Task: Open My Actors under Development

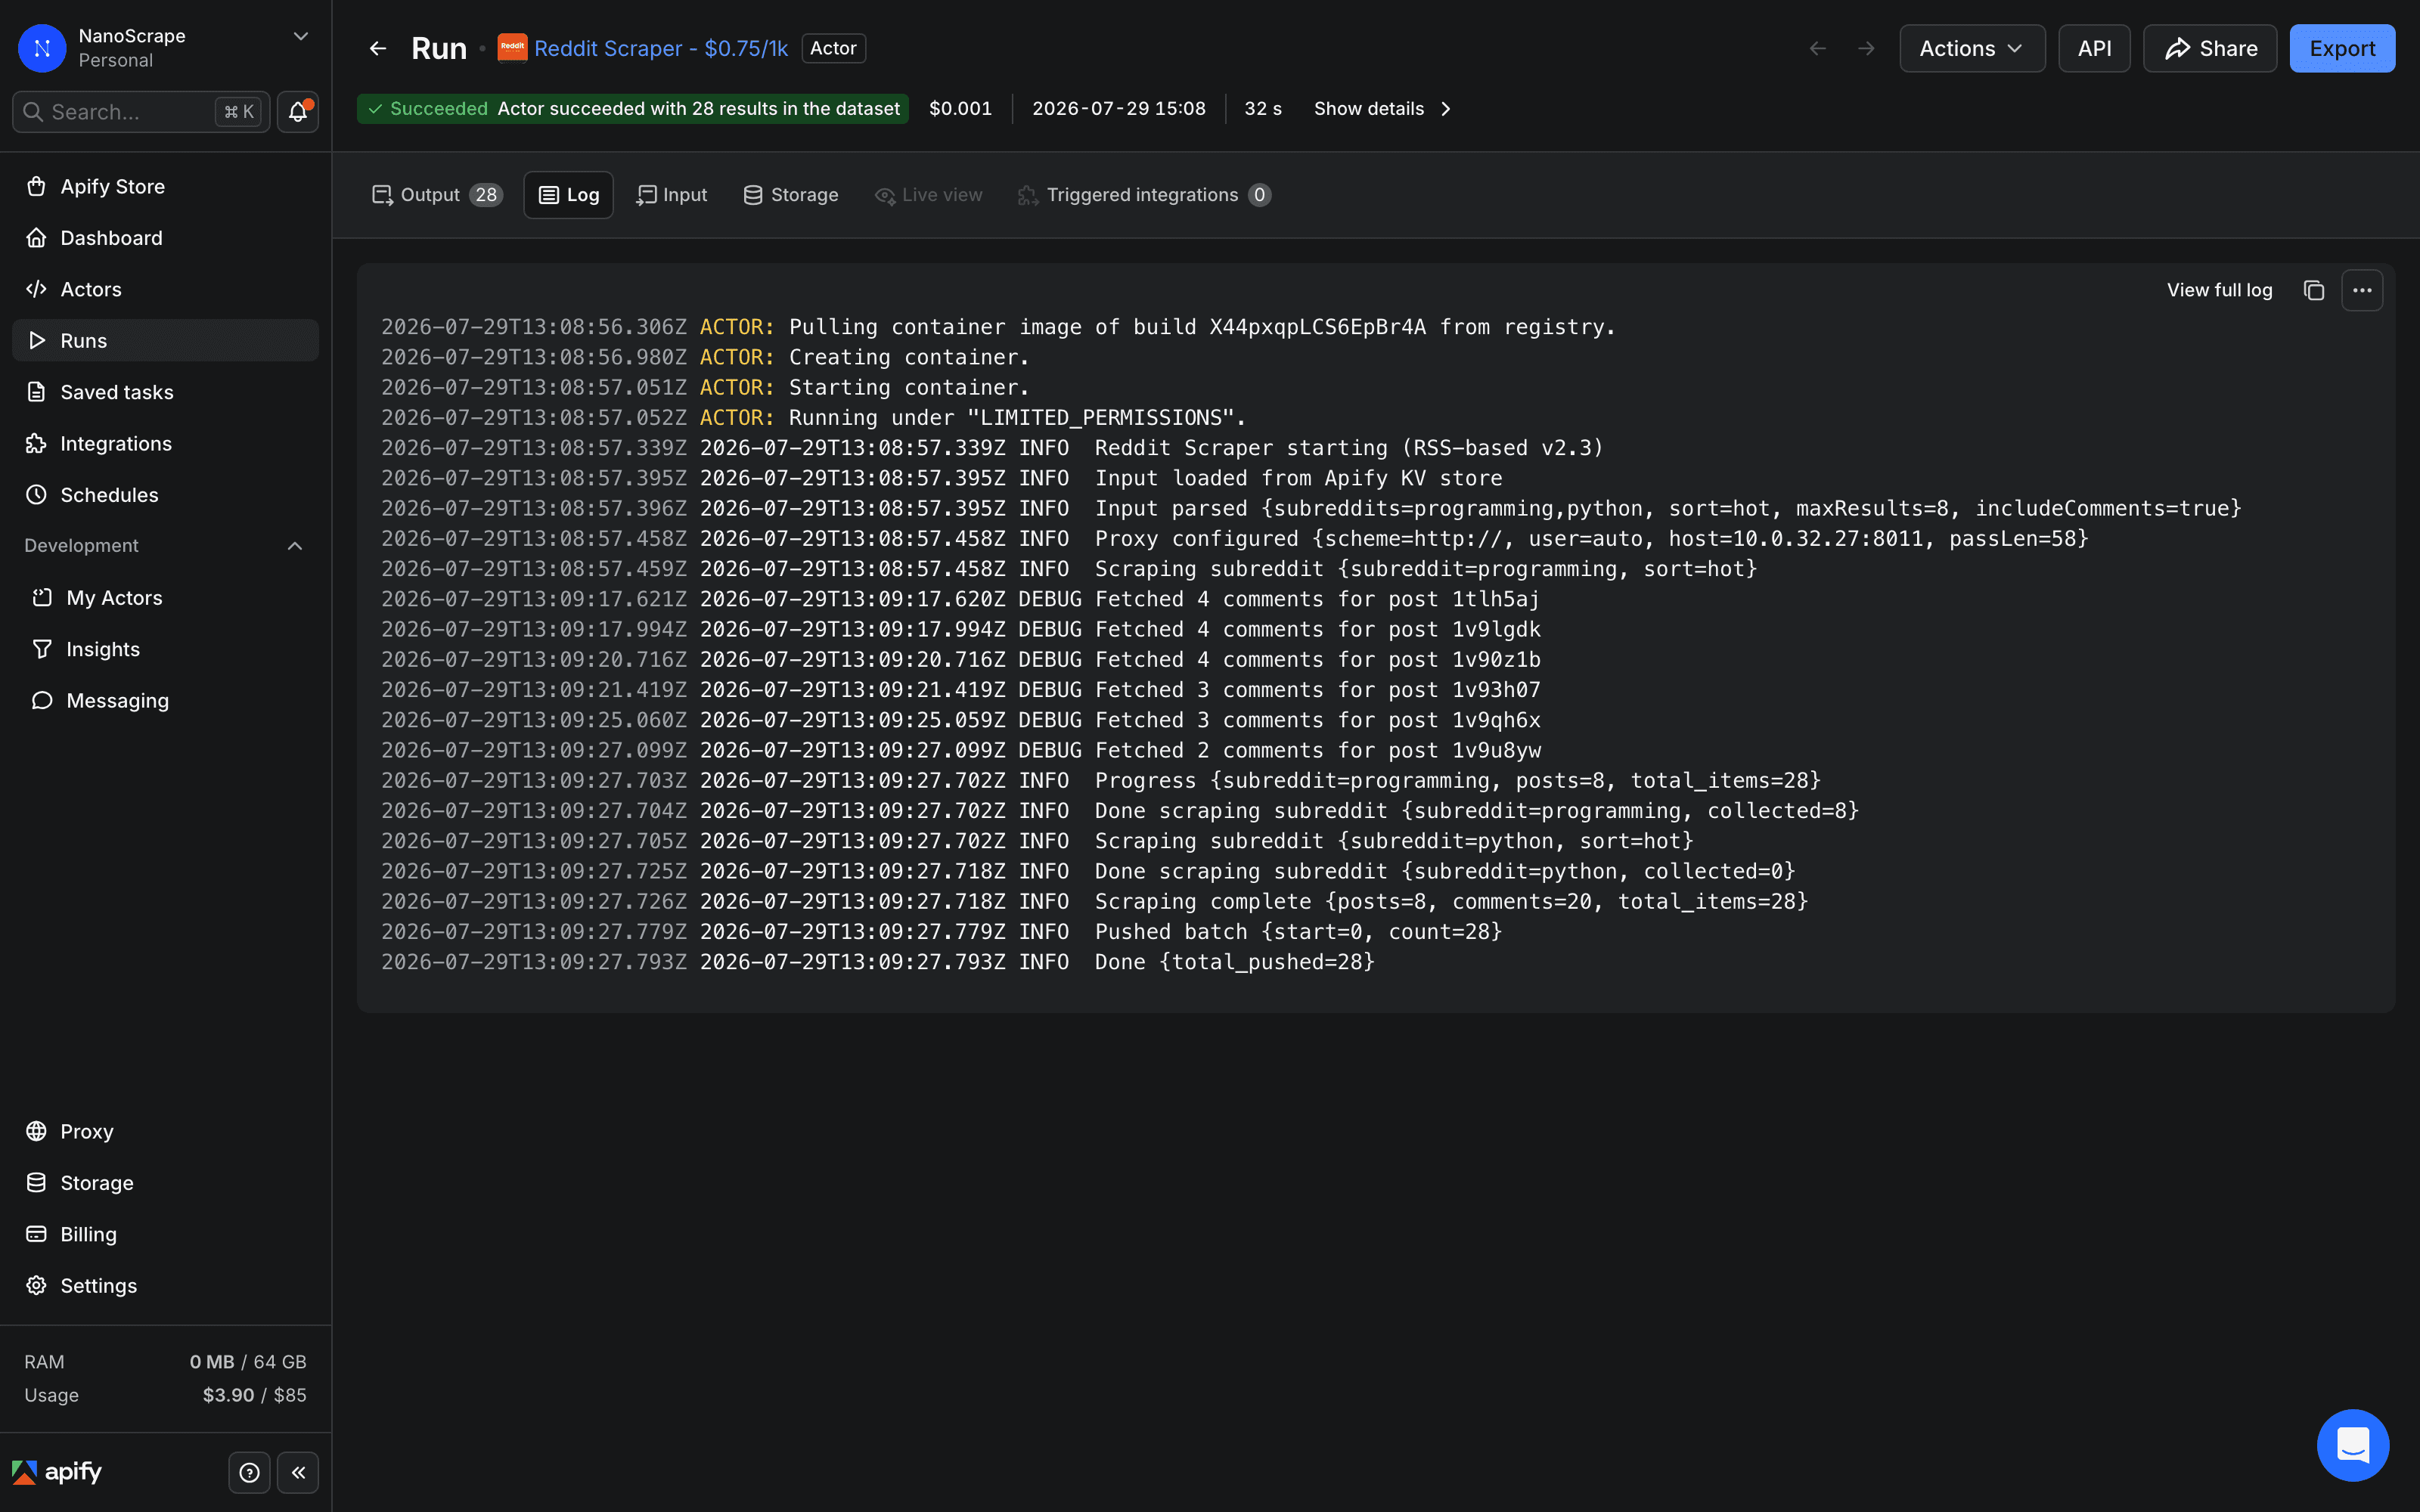Action: tap(165, 598)
